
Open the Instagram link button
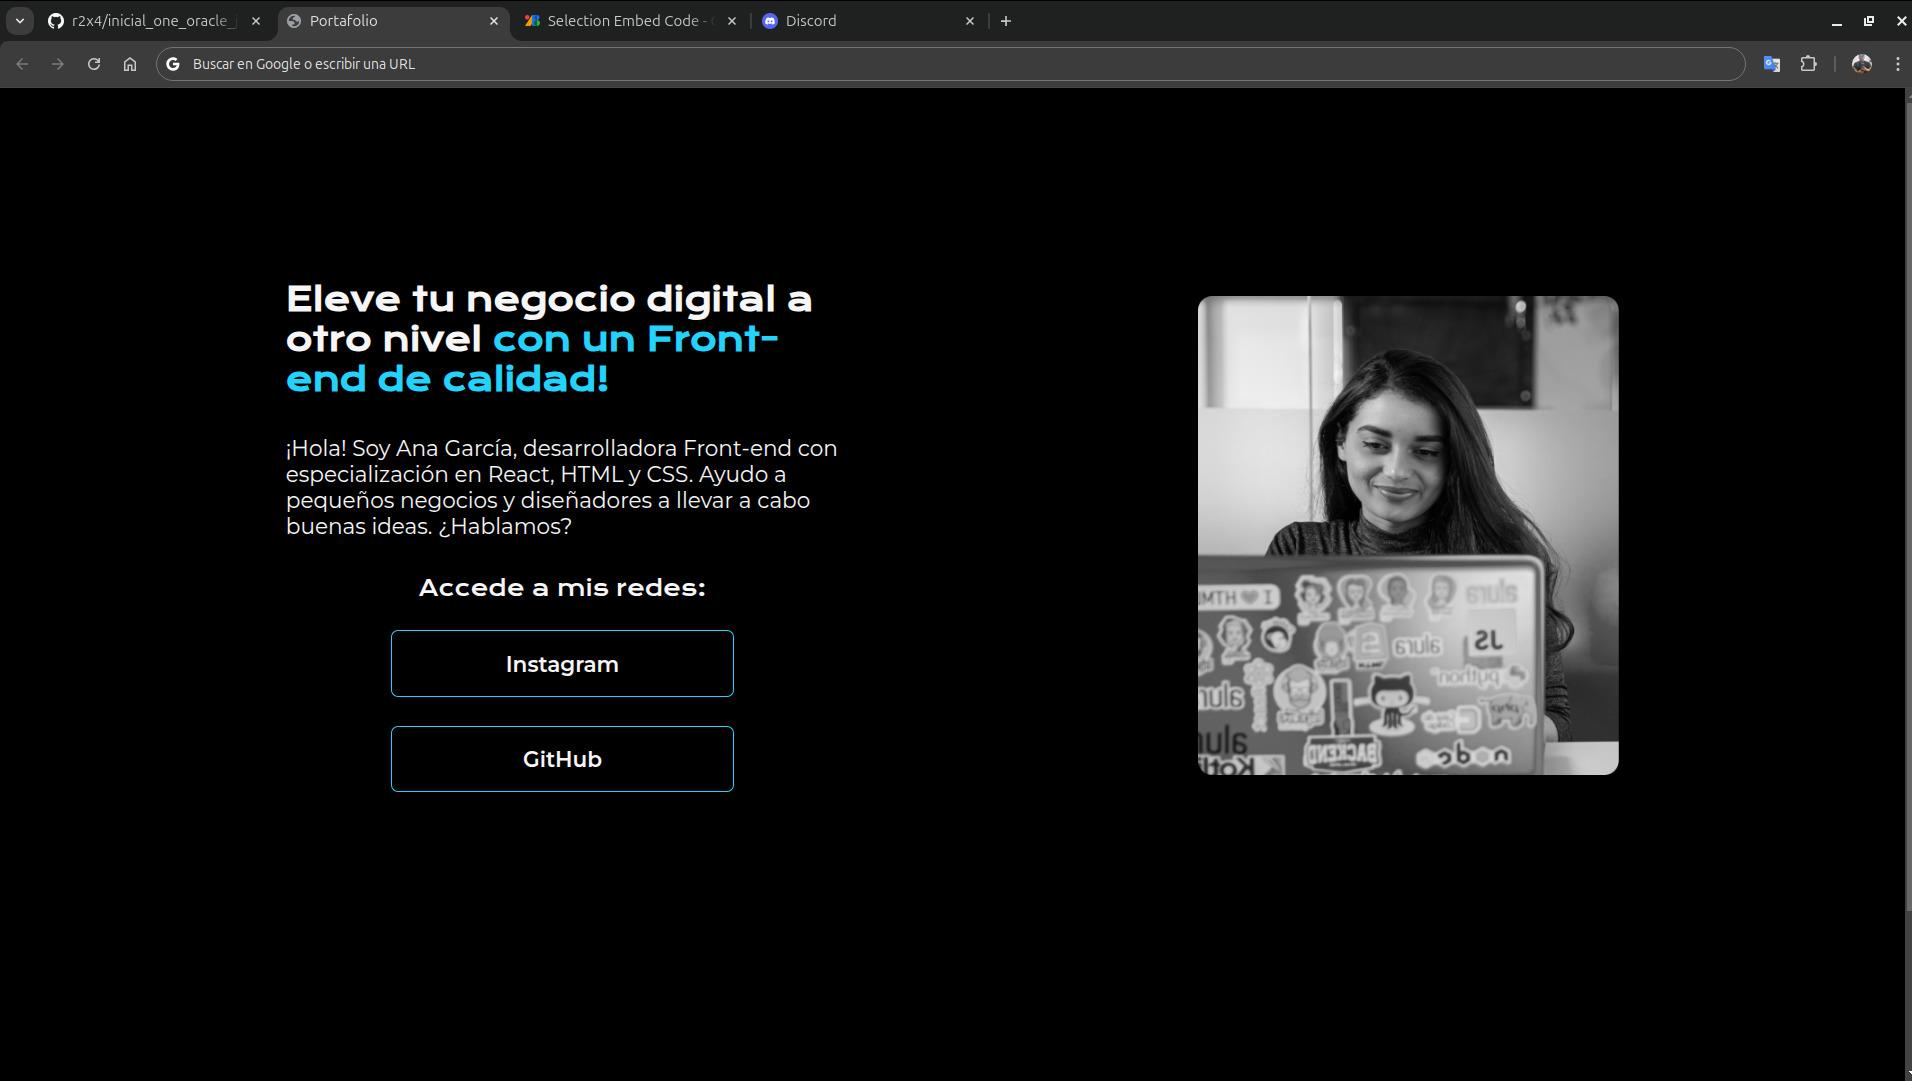(x=562, y=663)
